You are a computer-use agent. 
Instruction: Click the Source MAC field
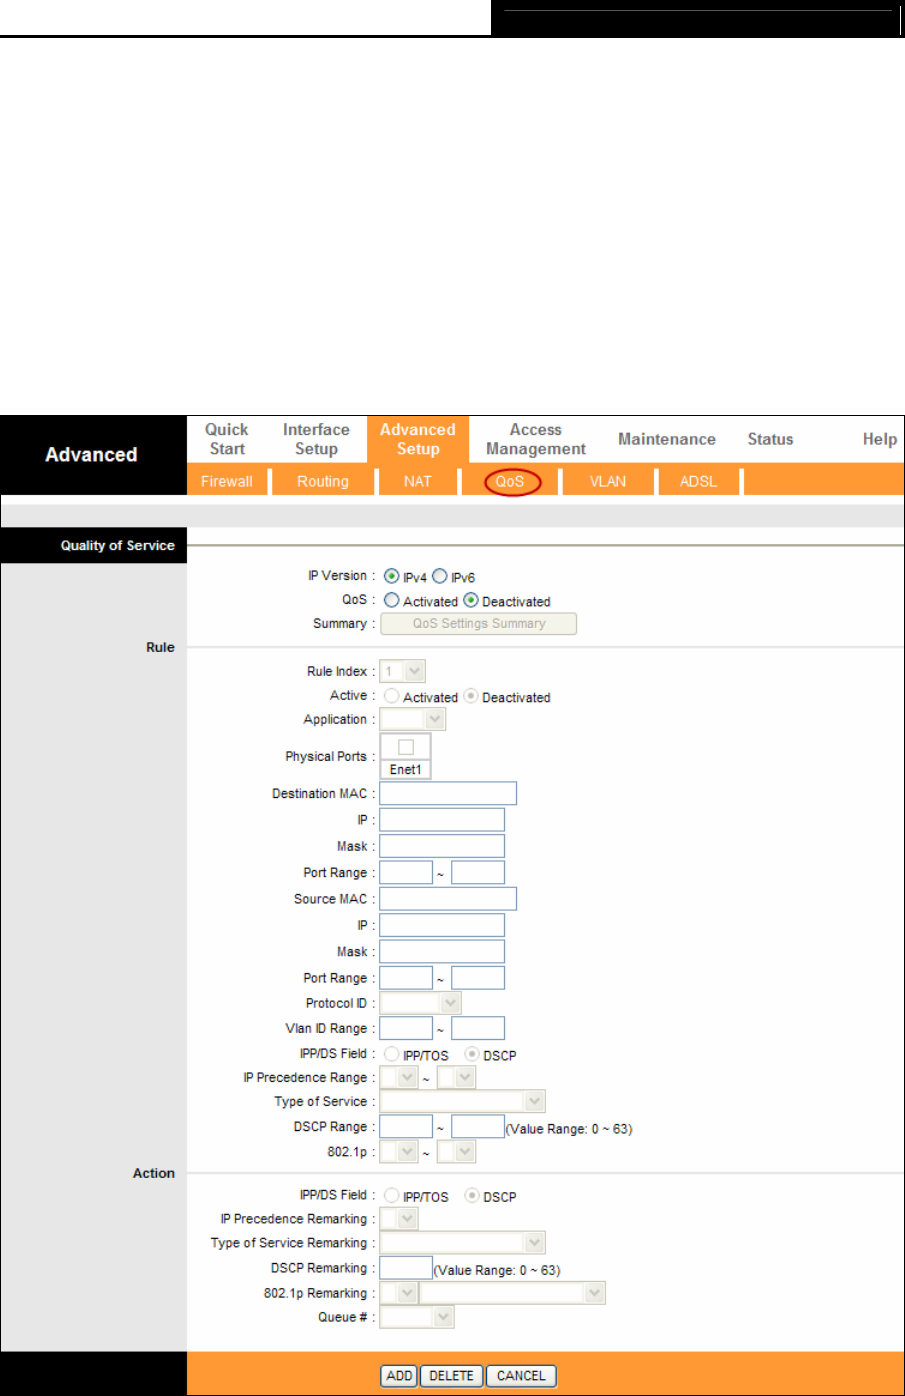(x=448, y=899)
